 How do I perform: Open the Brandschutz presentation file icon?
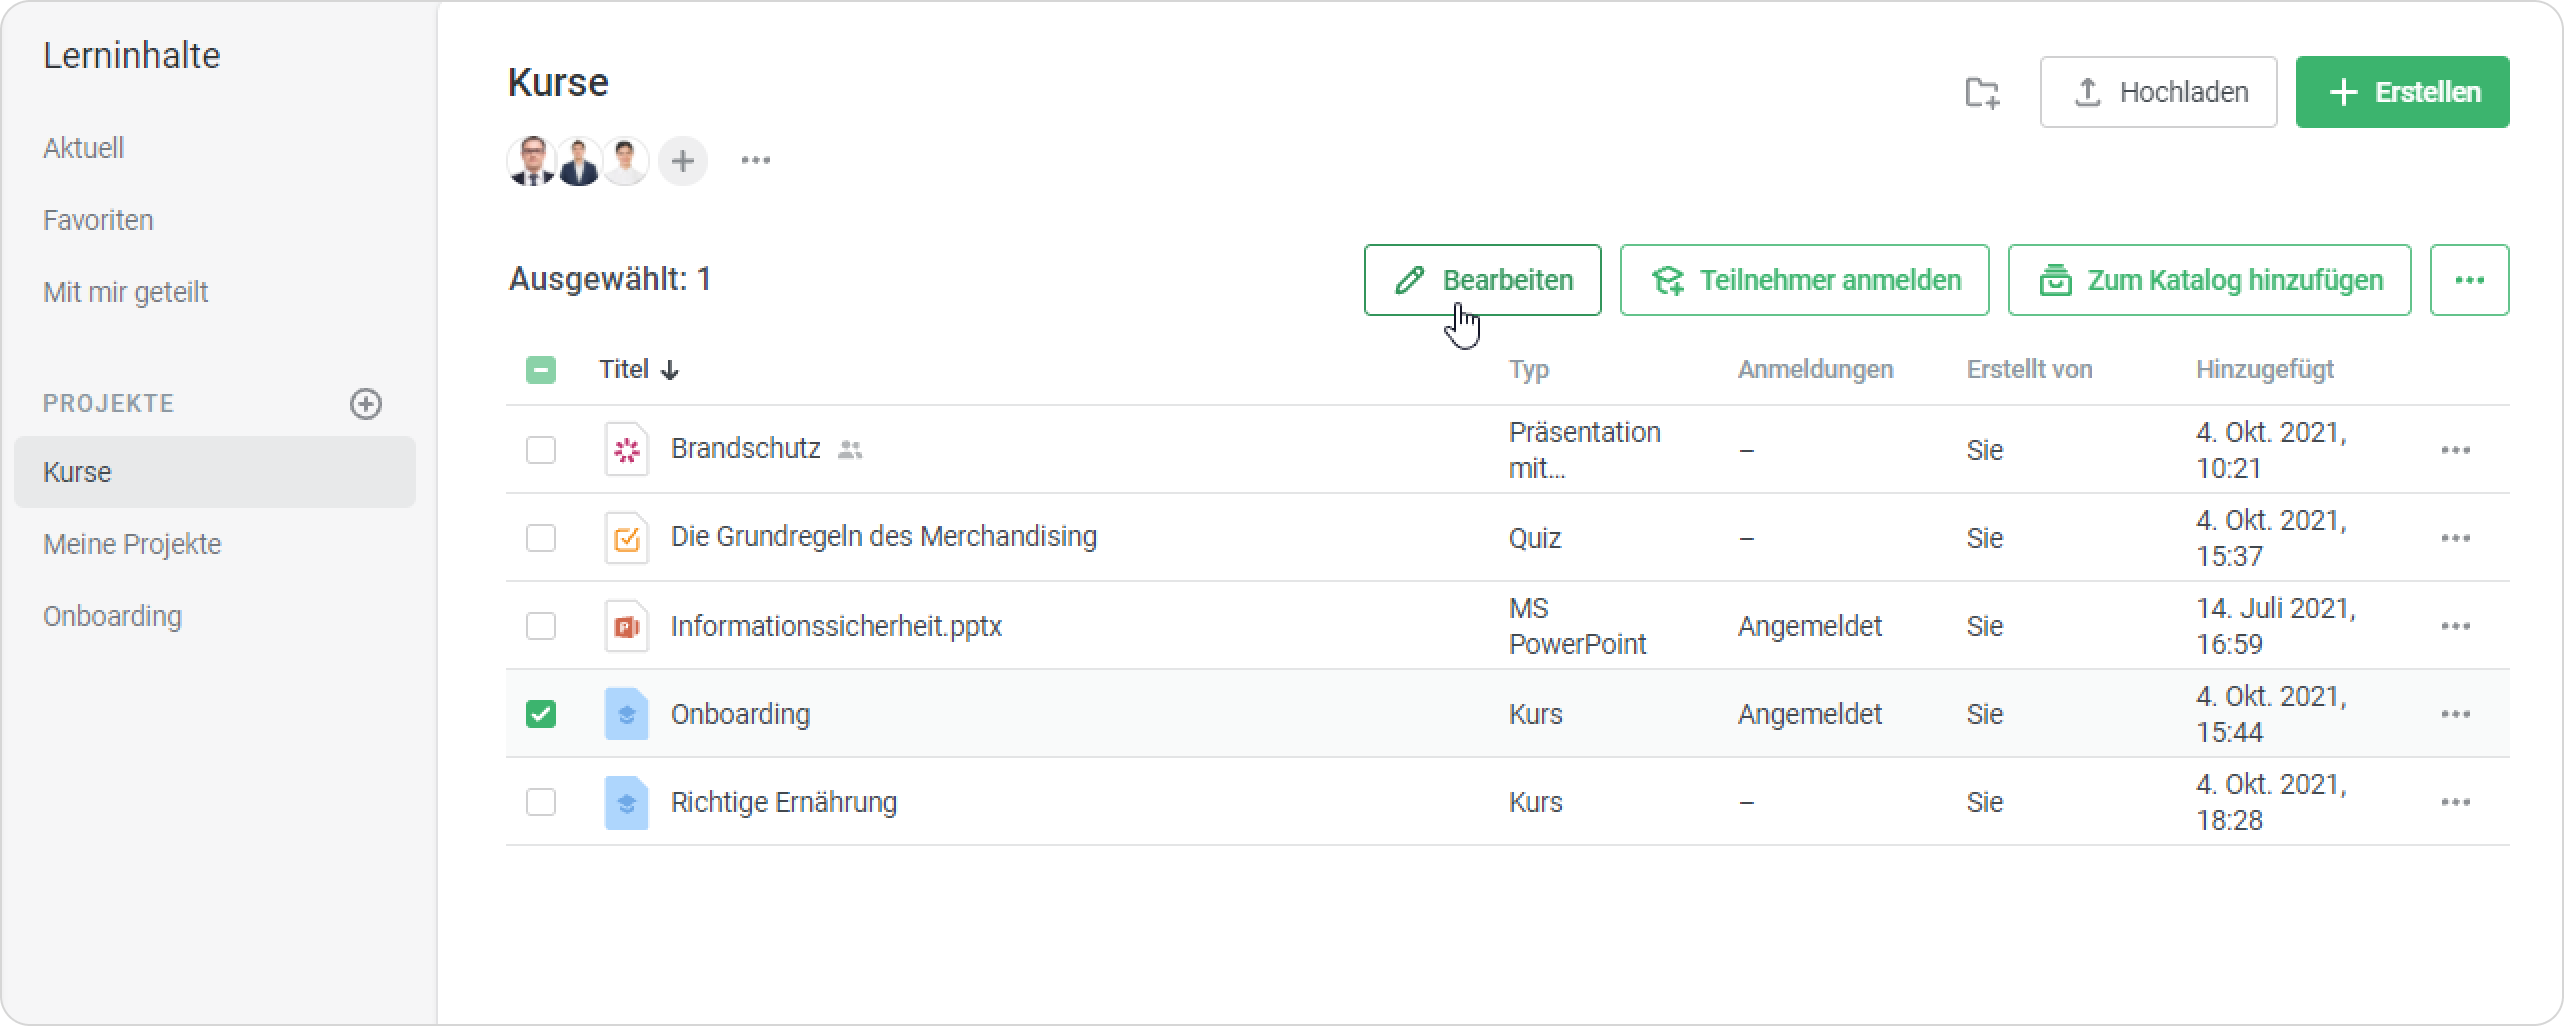tap(626, 450)
